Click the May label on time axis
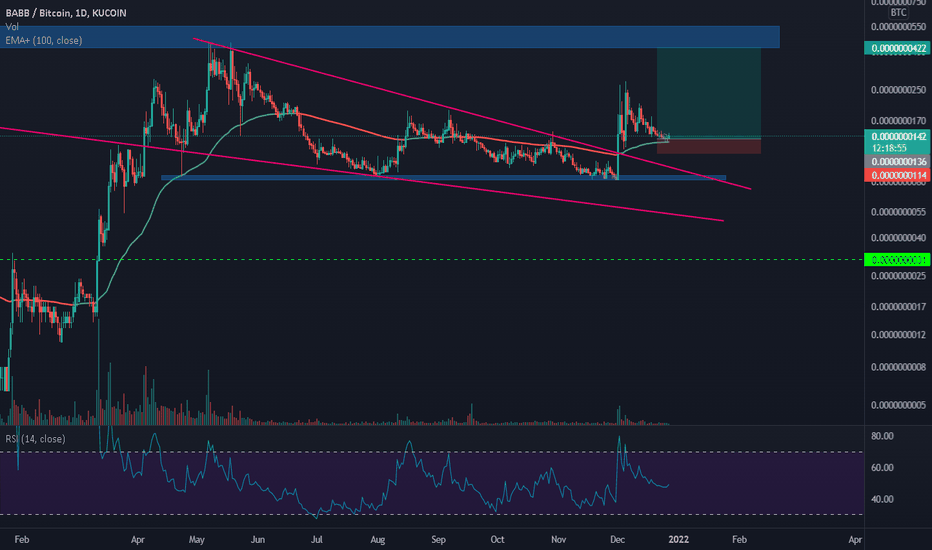932x550 pixels. pyautogui.click(x=197, y=539)
